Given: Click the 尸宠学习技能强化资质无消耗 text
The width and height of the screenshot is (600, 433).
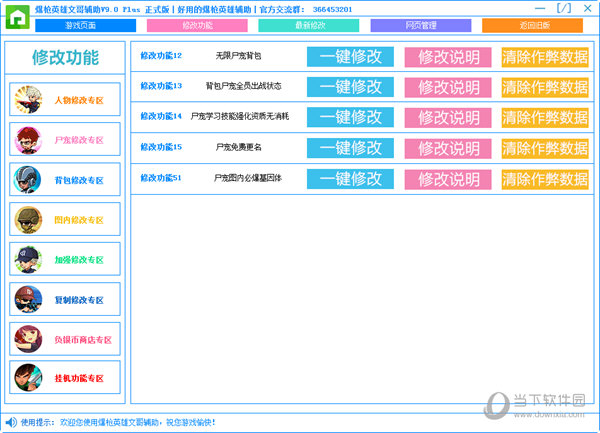Looking at the screenshot, I should (x=240, y=116).
